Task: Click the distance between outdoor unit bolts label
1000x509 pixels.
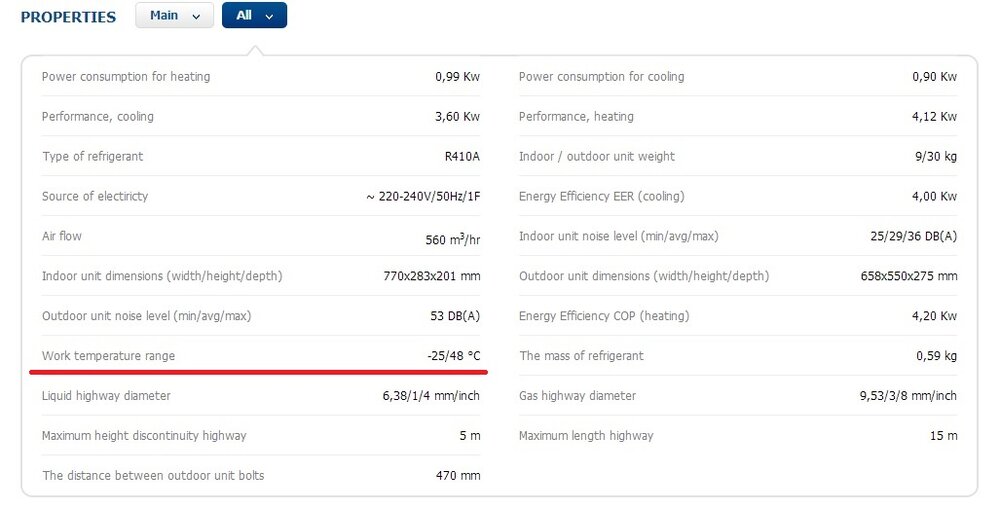Action: point(153,475)
